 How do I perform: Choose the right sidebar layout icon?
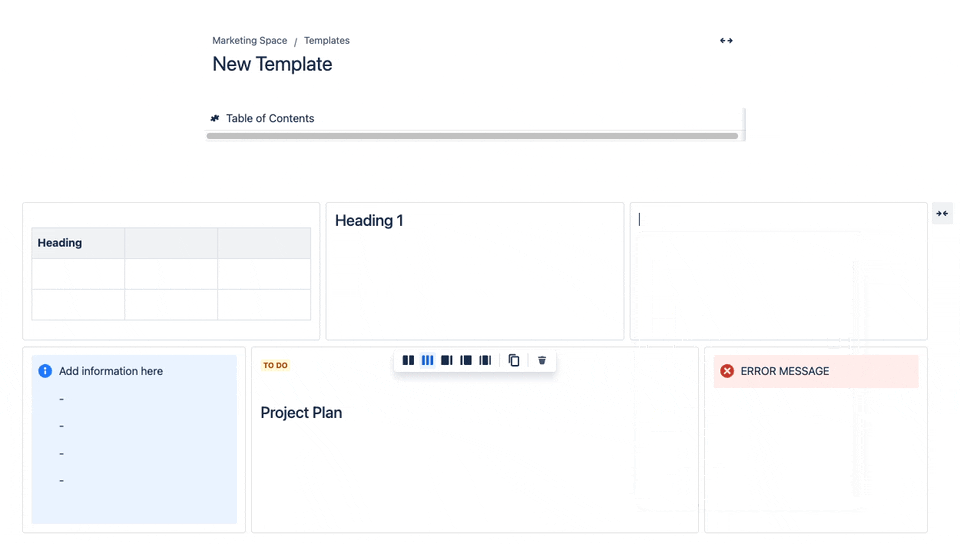click(x=446, y=360)
